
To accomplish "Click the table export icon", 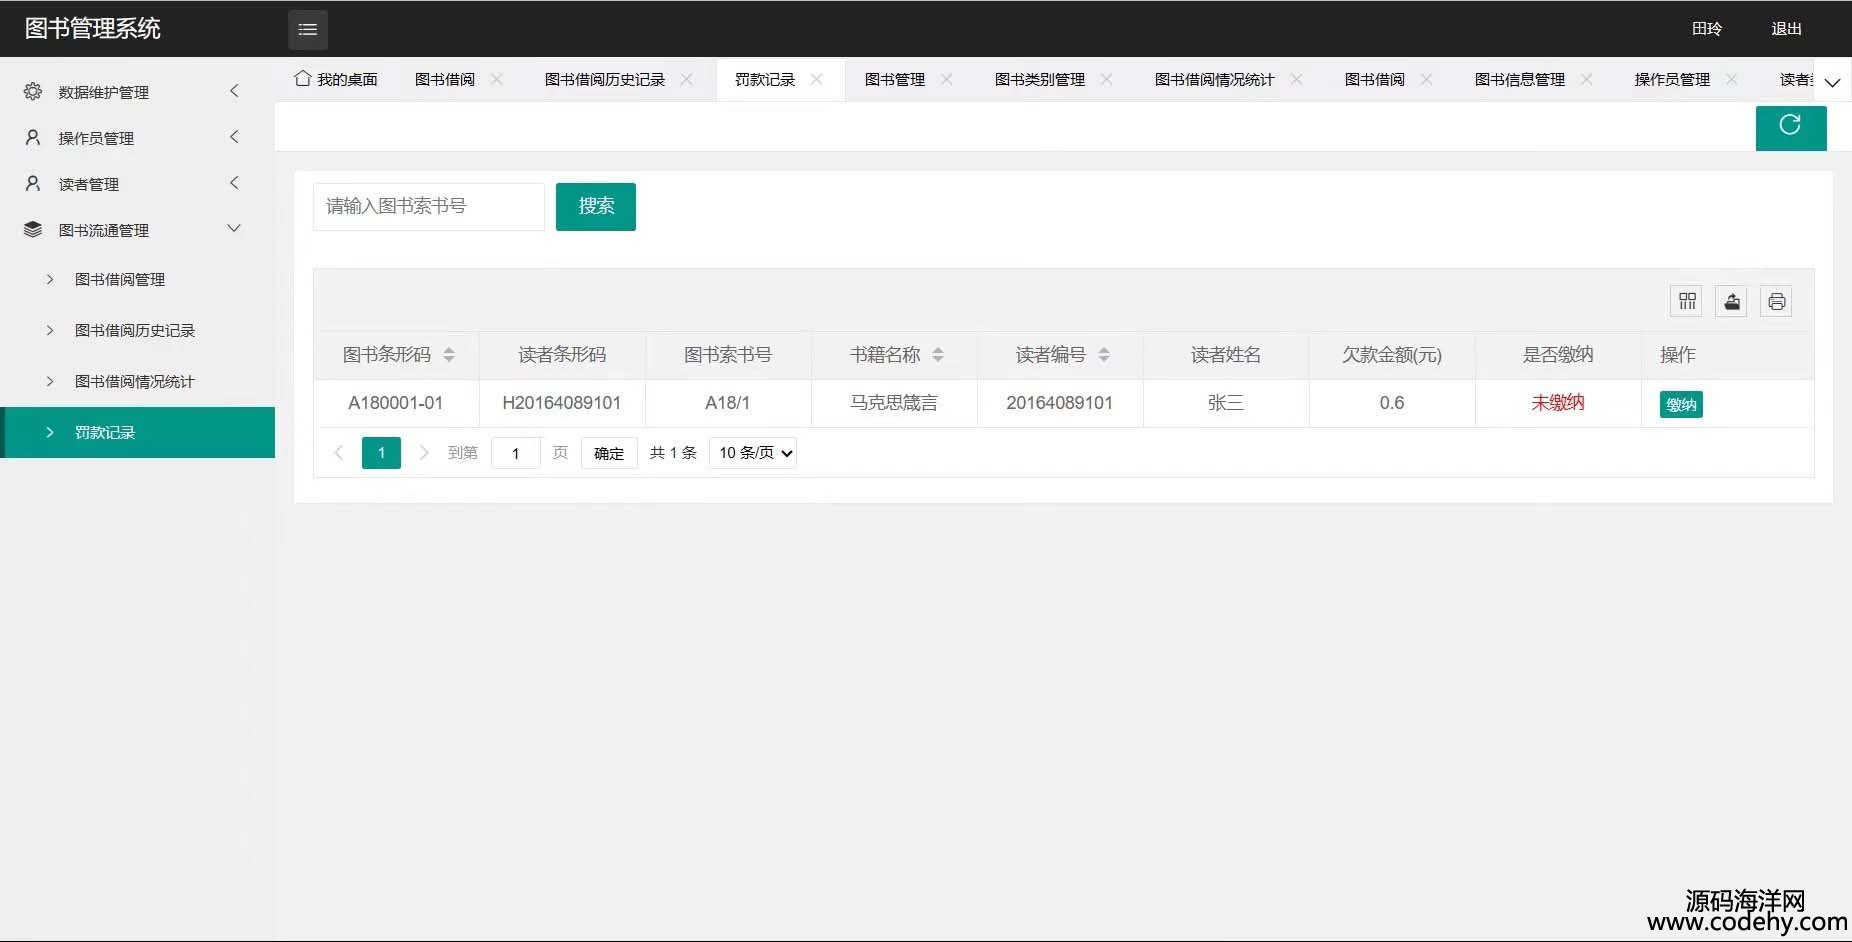I will coord(1732,301).
